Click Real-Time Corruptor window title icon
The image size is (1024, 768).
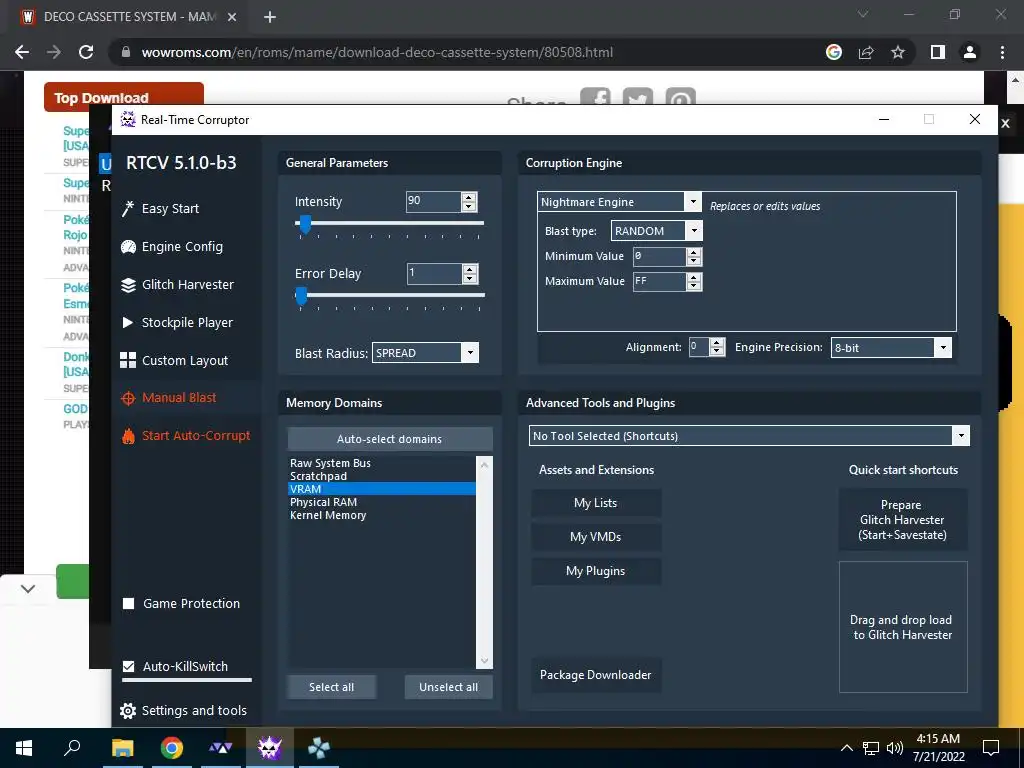(128, 120)
